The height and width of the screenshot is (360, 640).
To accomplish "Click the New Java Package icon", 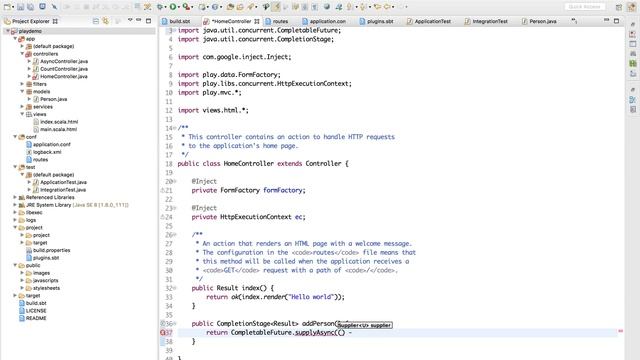I will pos(202,7).
